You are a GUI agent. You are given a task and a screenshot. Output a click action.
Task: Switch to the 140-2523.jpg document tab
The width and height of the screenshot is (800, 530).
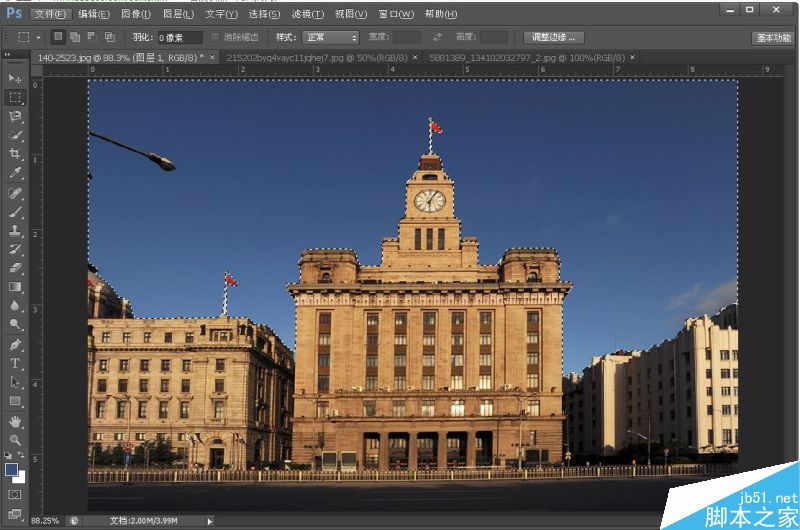120,58
